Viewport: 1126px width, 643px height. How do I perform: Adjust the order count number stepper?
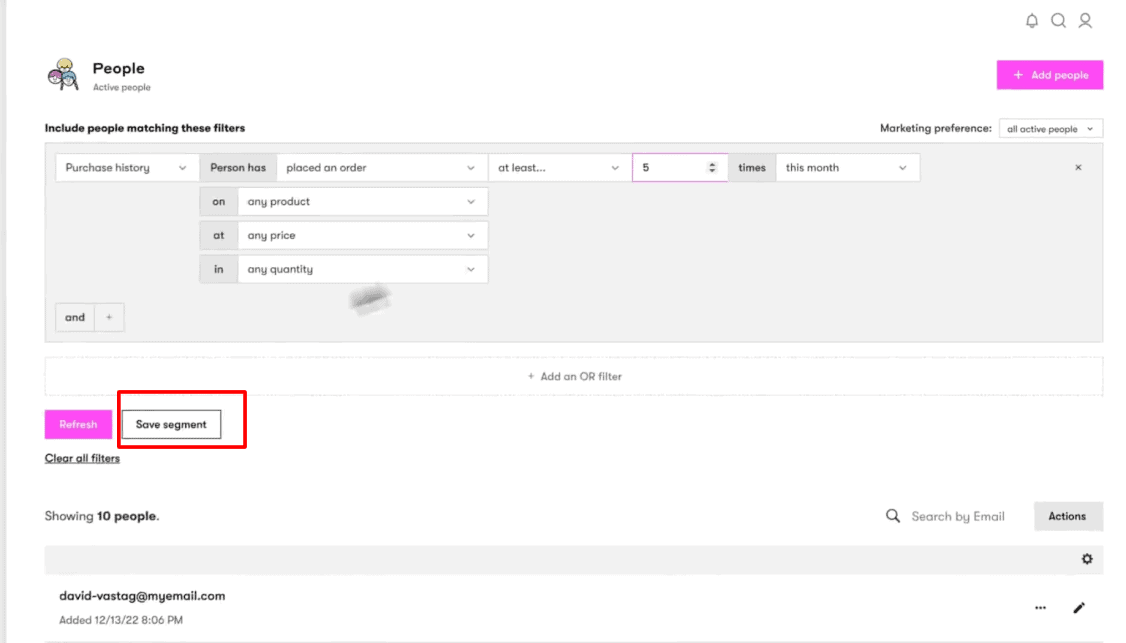(712, 168)
